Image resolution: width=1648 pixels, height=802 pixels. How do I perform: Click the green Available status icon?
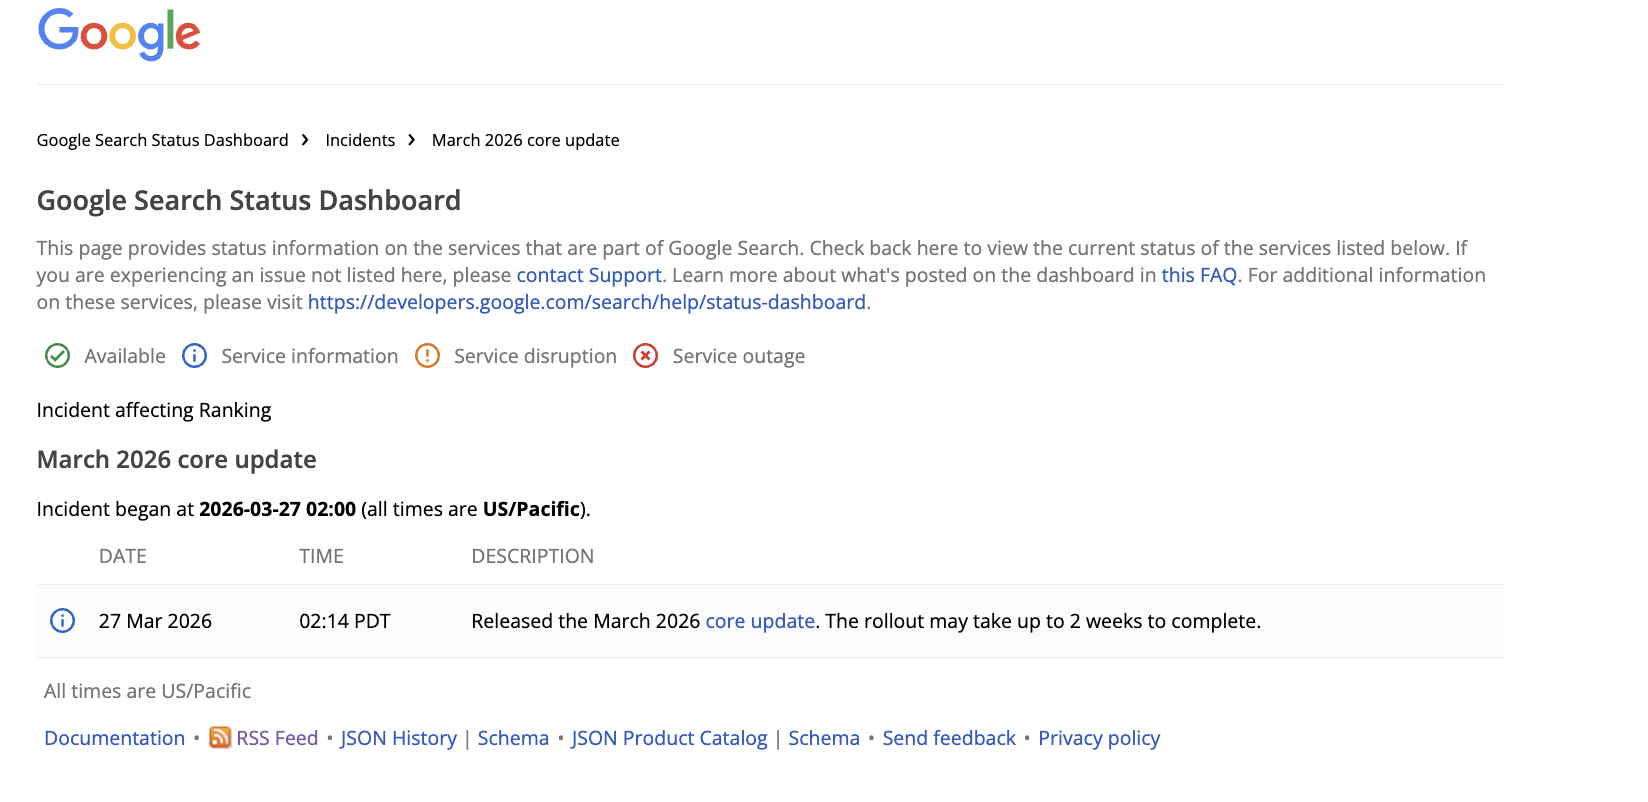pos(58,356)
